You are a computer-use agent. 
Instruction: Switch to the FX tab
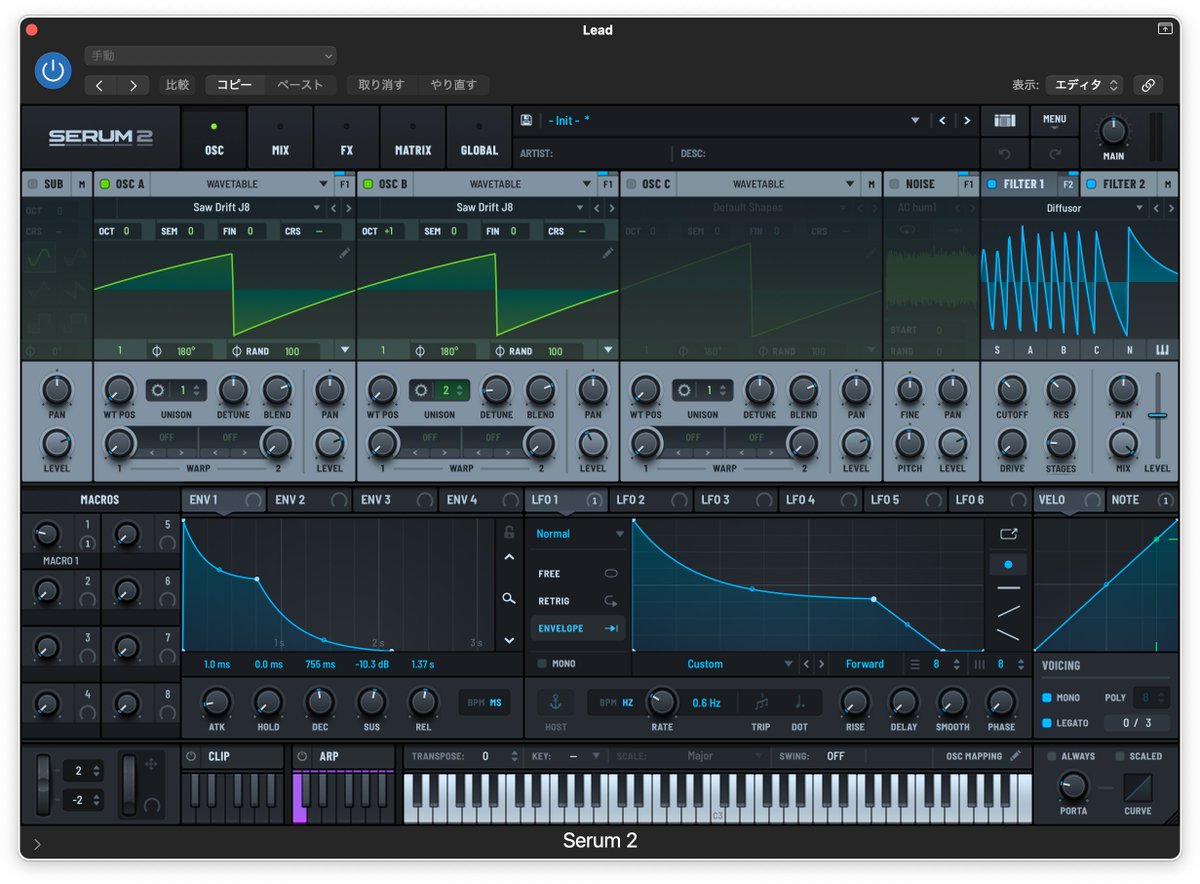(x=347, y=139)
